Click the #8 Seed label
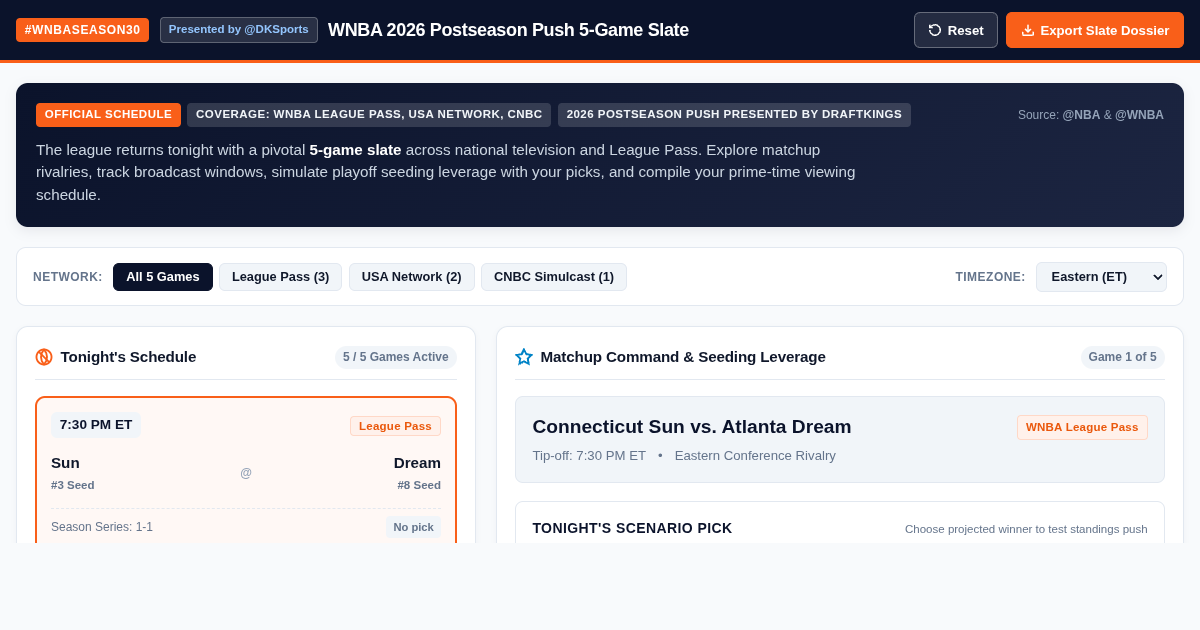The width and height of the screenshot is (1200, 630). [x=419, y=485]
